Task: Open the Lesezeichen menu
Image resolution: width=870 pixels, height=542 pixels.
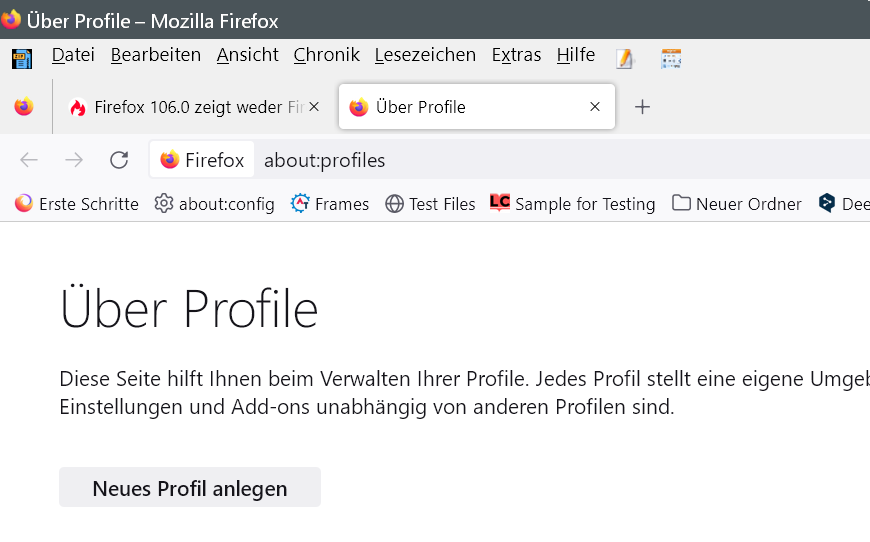Action: (x=425, y=55)
